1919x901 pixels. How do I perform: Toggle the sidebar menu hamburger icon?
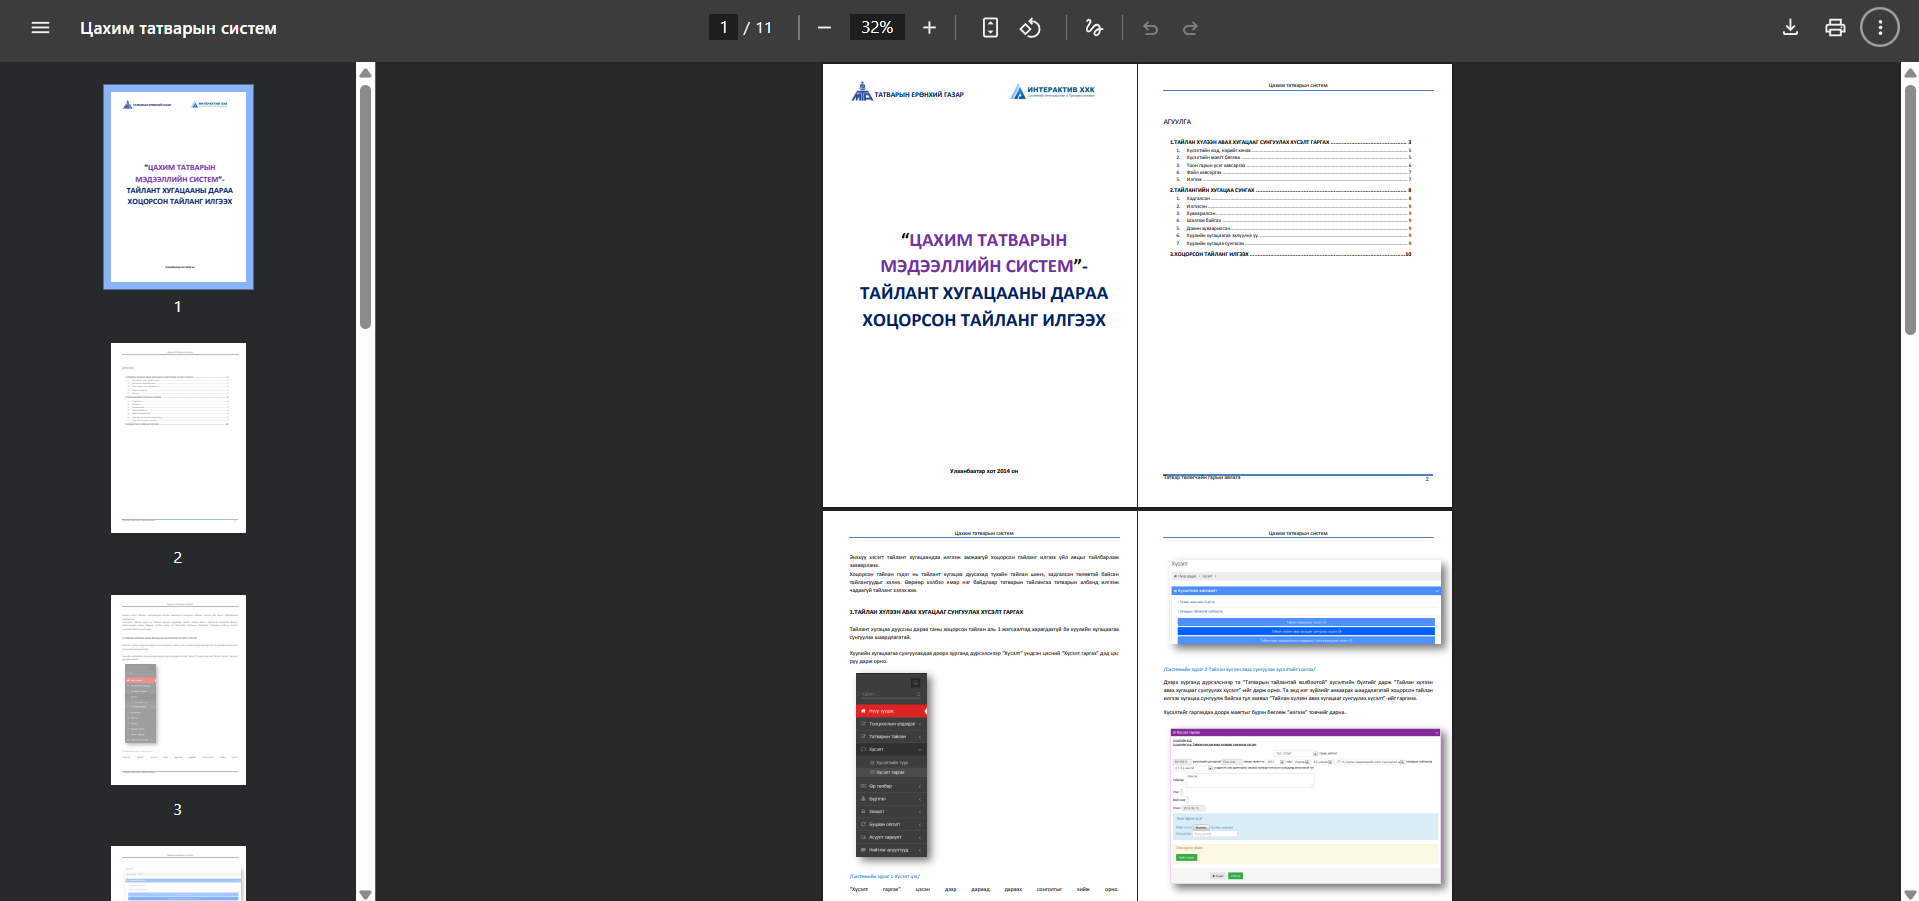pyautogui.click(x=40, y=28)
